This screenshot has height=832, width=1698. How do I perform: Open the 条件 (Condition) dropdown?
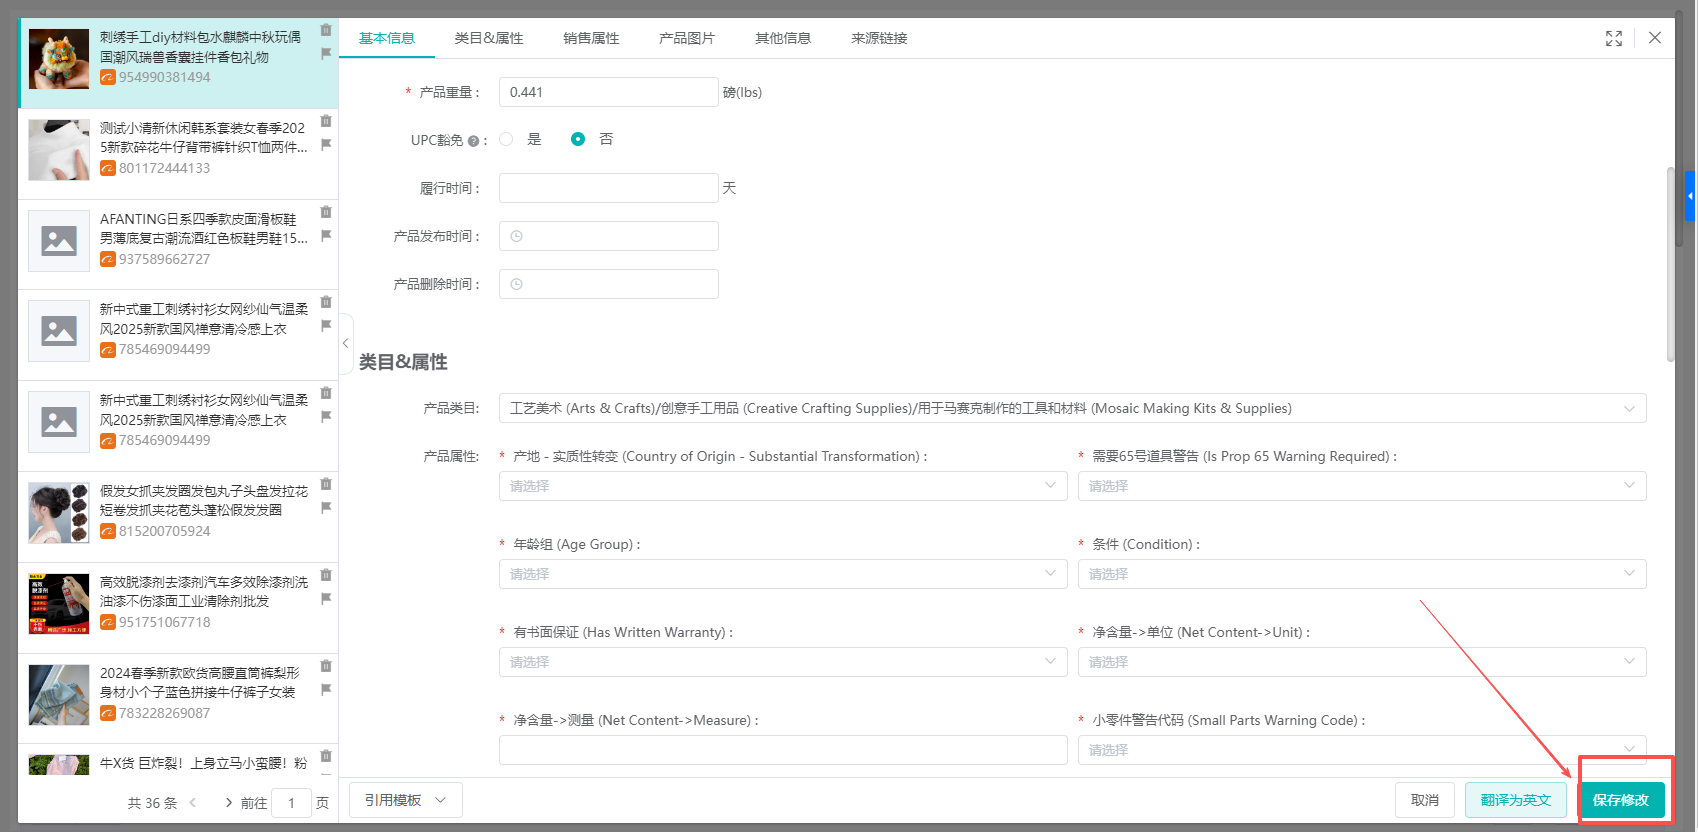pos(1361,574)
